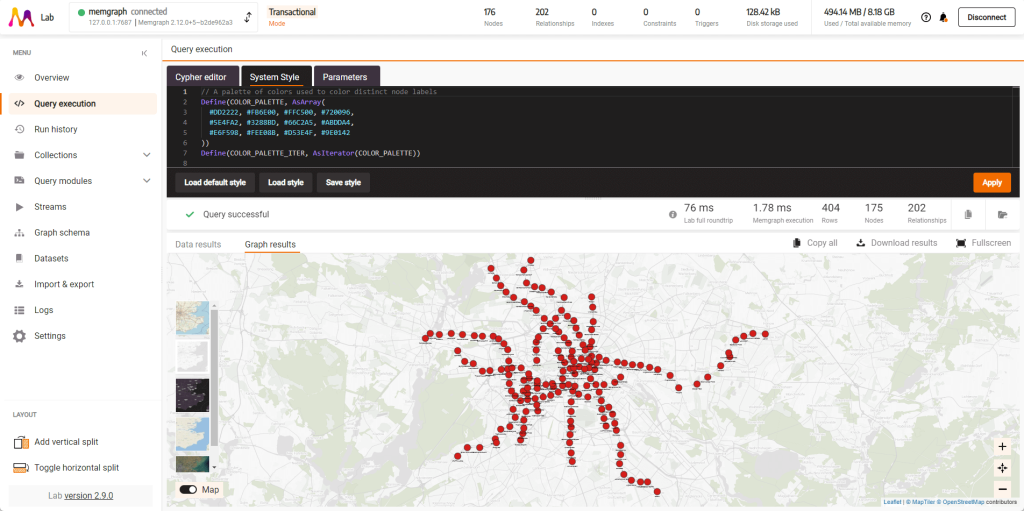This screenshot has height=511, width=1024.
Task: Click the map zoom in plus button
Action: point(1002,447)
